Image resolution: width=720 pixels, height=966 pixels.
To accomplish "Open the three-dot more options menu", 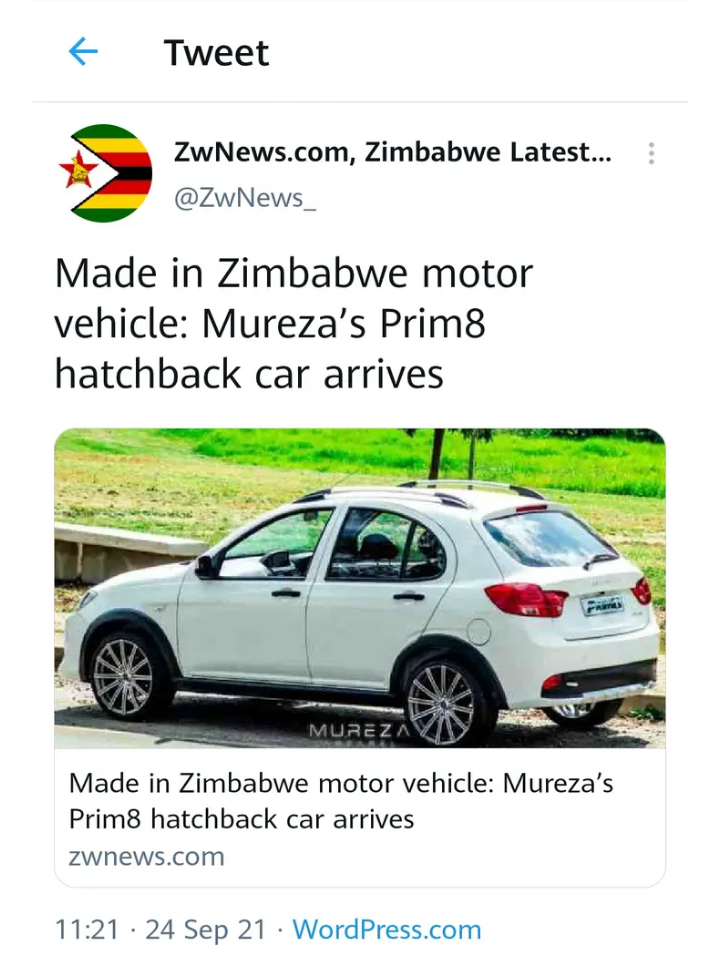I will click(651, 153).
